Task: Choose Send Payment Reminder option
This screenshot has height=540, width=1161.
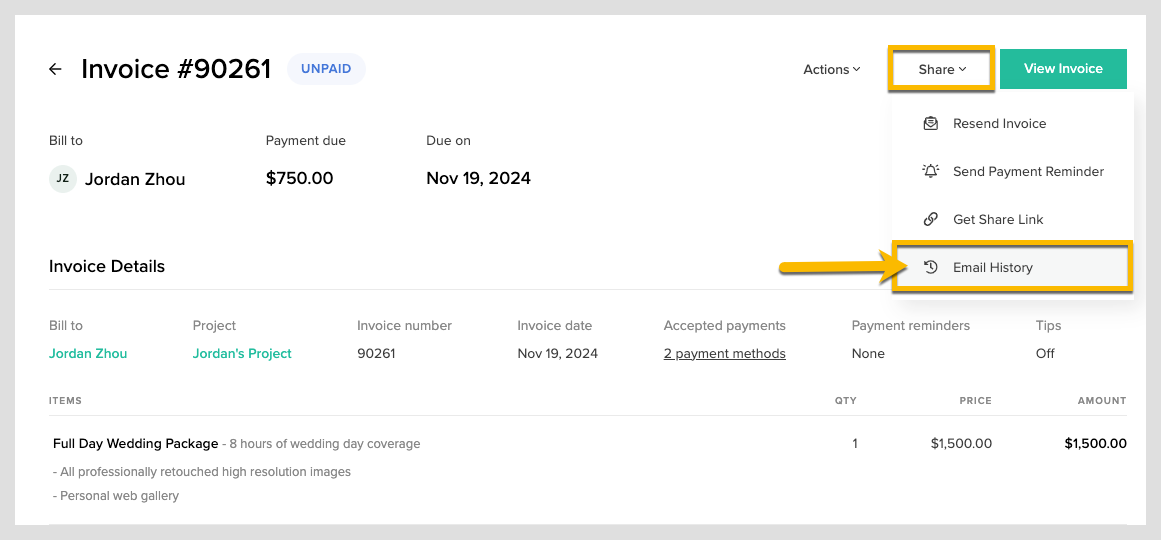Action: tap(1028, 171)
